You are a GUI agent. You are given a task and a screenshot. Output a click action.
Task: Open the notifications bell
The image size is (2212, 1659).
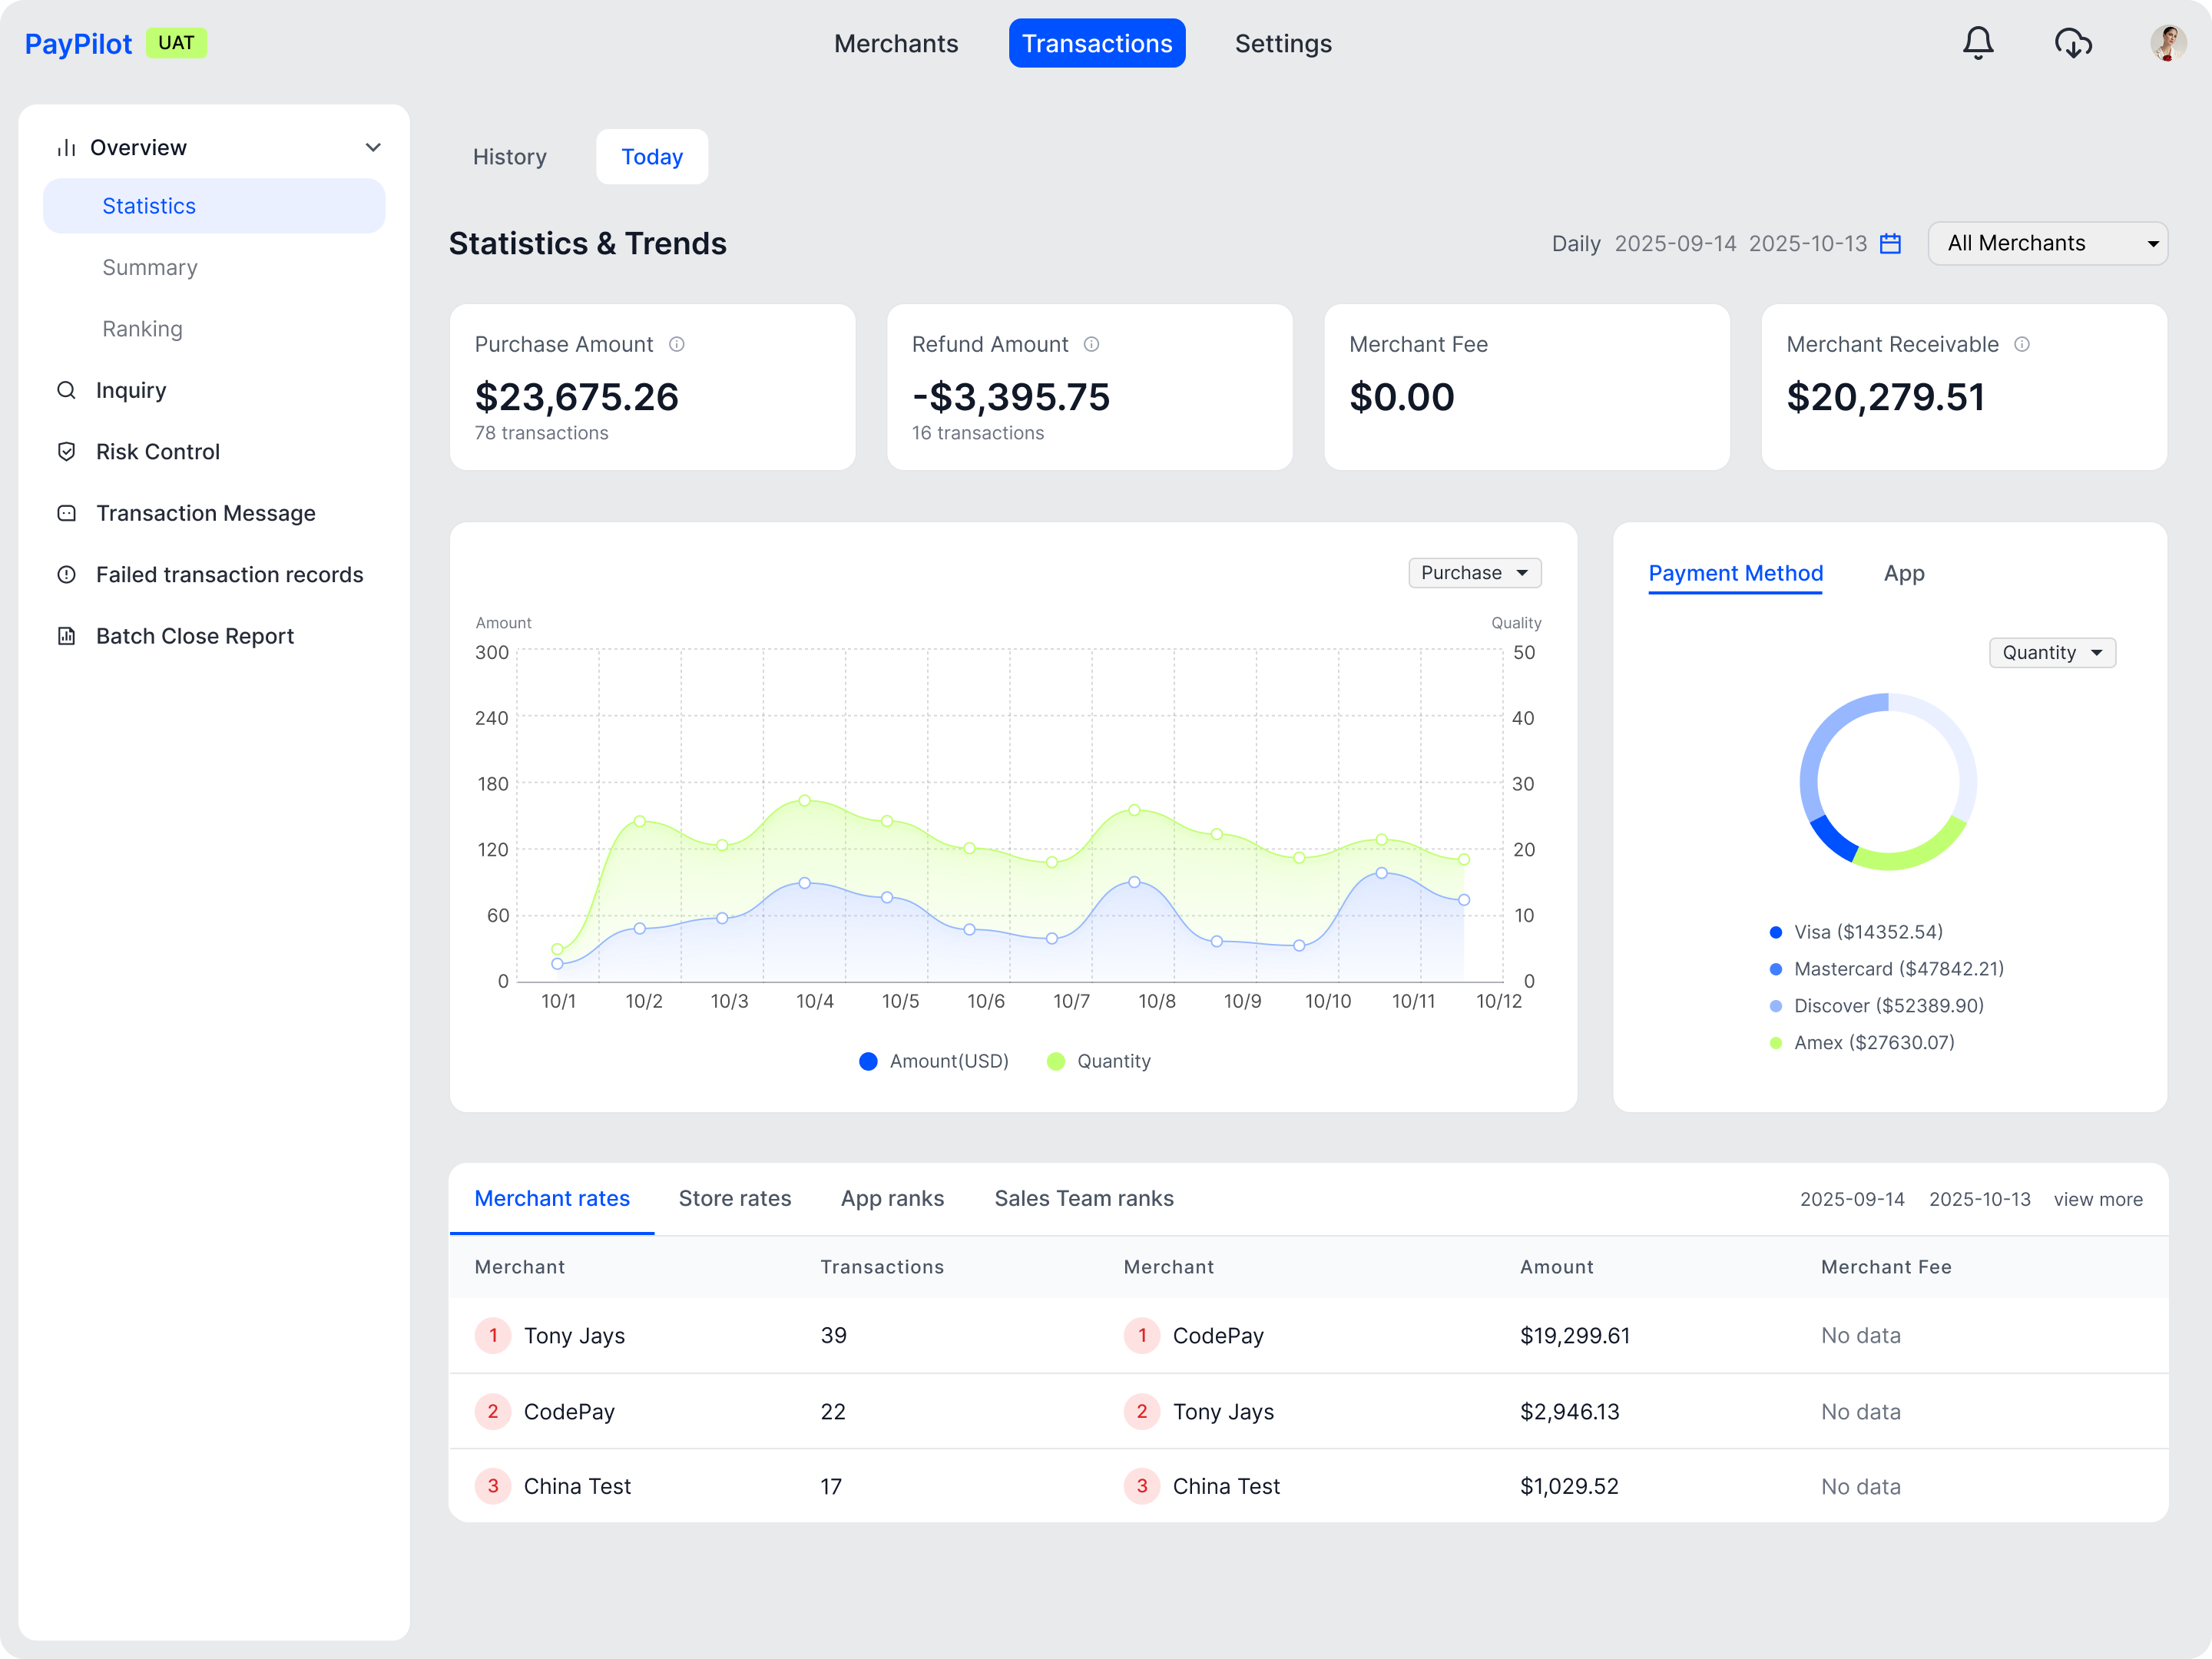[1978, 43]
